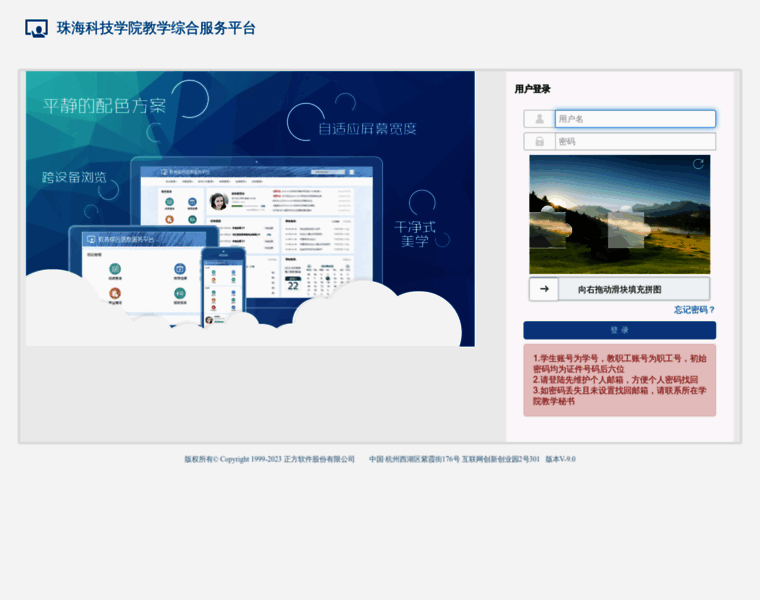
Task: Click the version text 版本V-9.0
Action: pos(560,459)
